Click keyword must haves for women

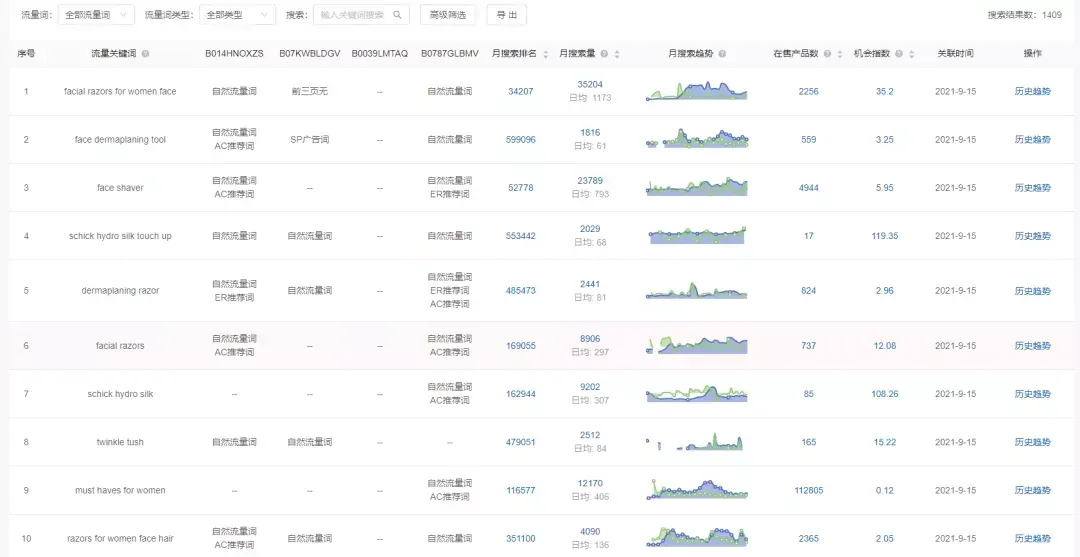tap(121, 490)
